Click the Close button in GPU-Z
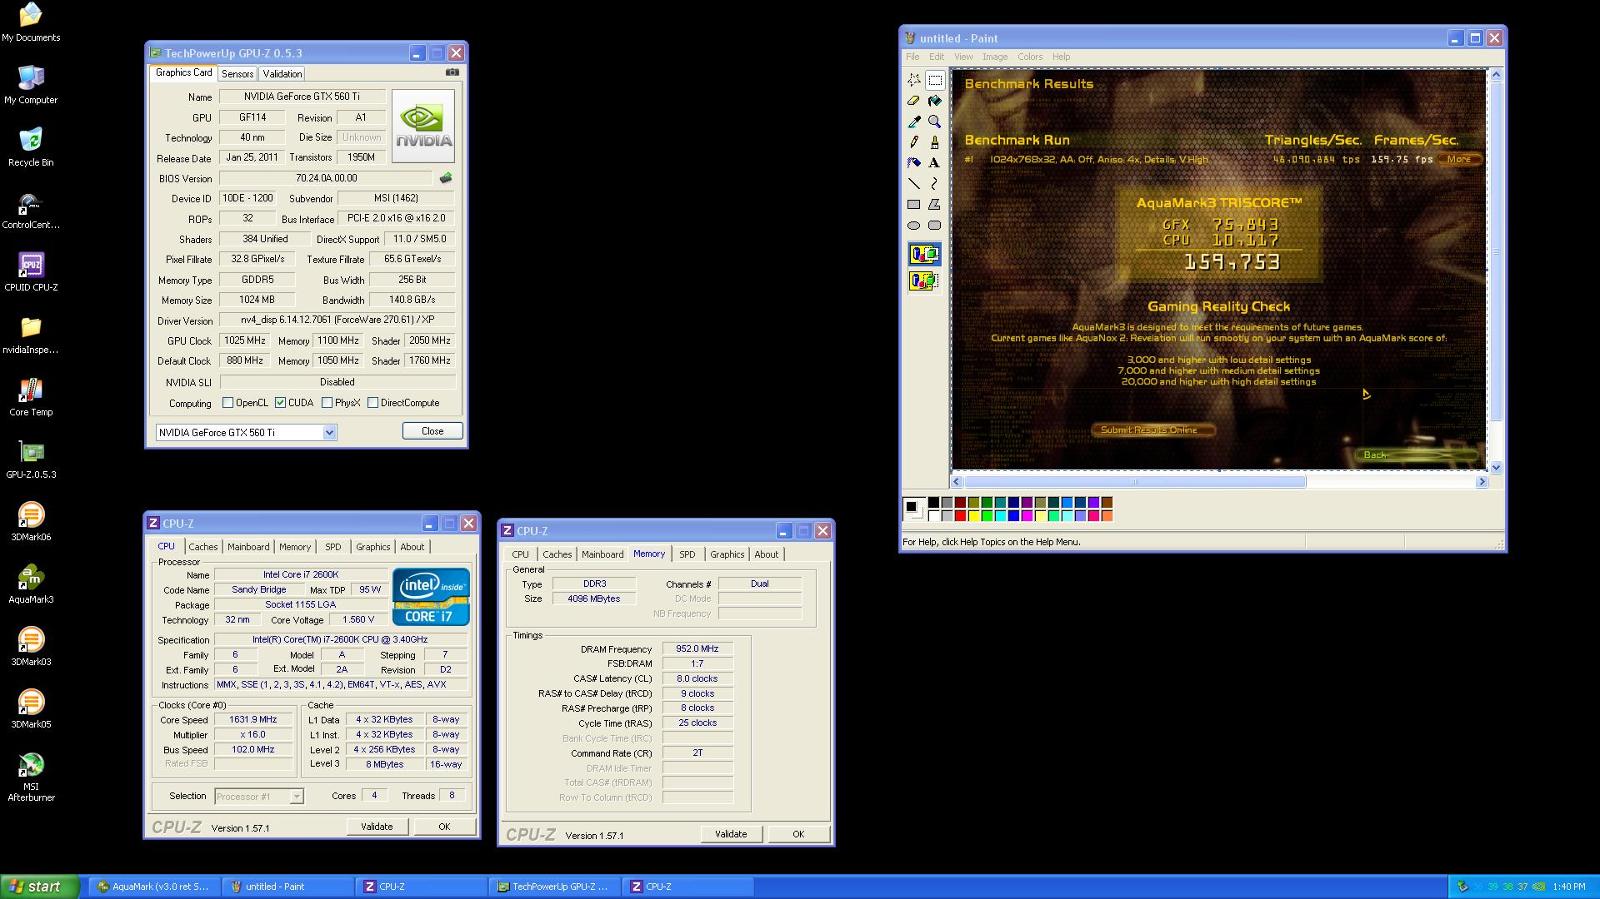 [x=432, y=431]
